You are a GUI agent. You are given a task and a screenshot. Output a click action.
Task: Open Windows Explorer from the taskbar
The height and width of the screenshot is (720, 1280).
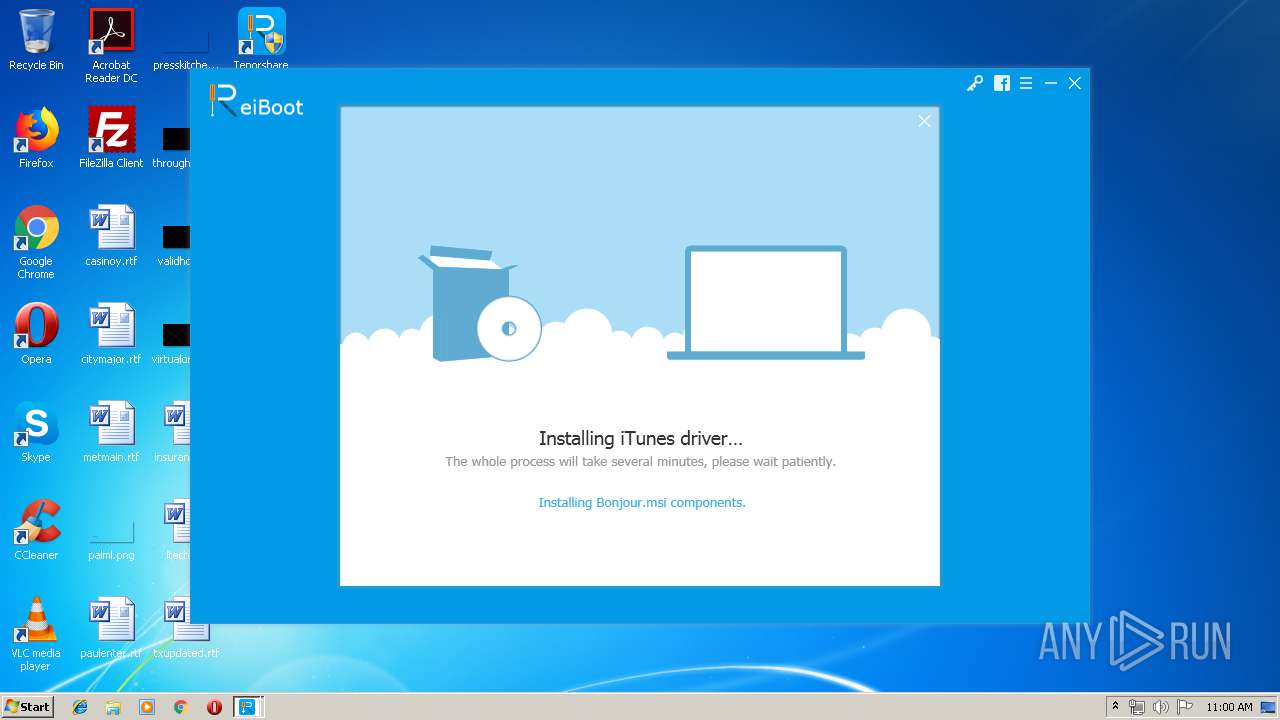pyautogui.click(x=113, y=707)
